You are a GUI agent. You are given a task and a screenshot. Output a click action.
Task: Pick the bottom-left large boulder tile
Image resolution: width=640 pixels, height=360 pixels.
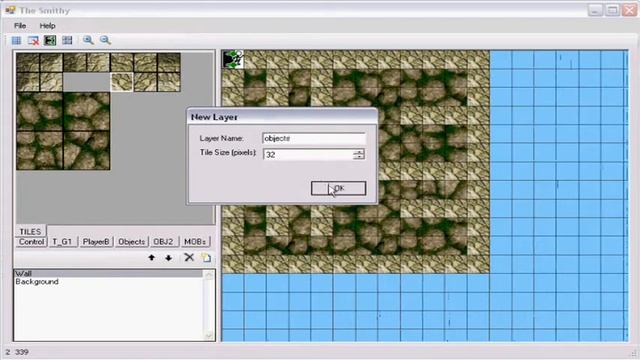(x=40, y=151)
